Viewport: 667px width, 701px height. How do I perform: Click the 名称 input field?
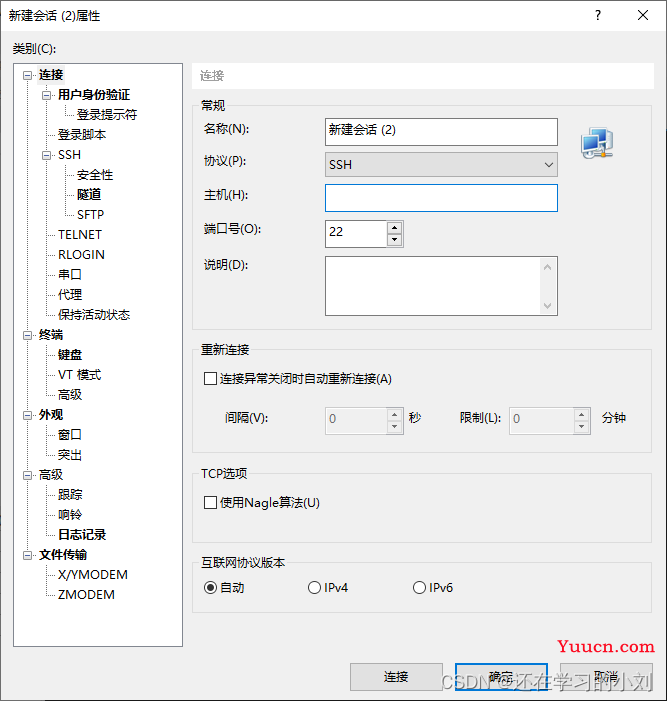coord(441,132)
